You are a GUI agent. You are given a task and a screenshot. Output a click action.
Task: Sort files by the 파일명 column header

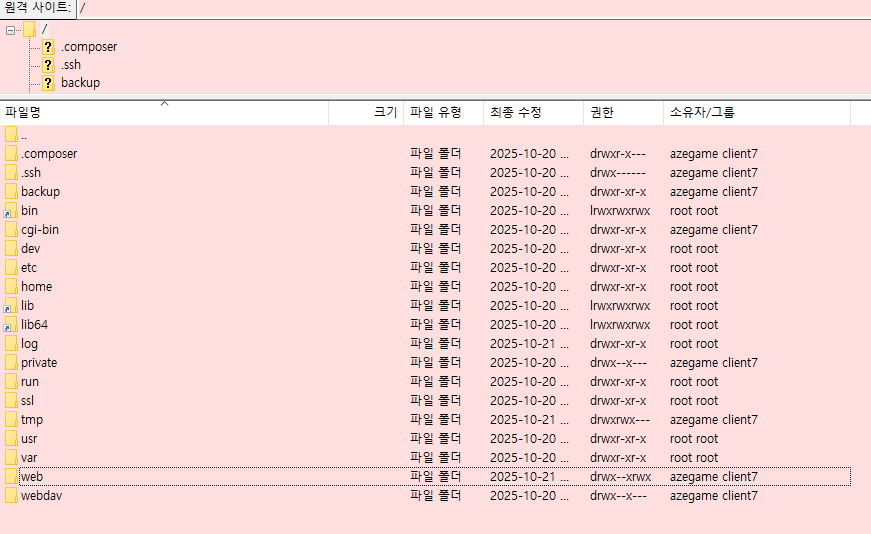[x=22, y=113]
